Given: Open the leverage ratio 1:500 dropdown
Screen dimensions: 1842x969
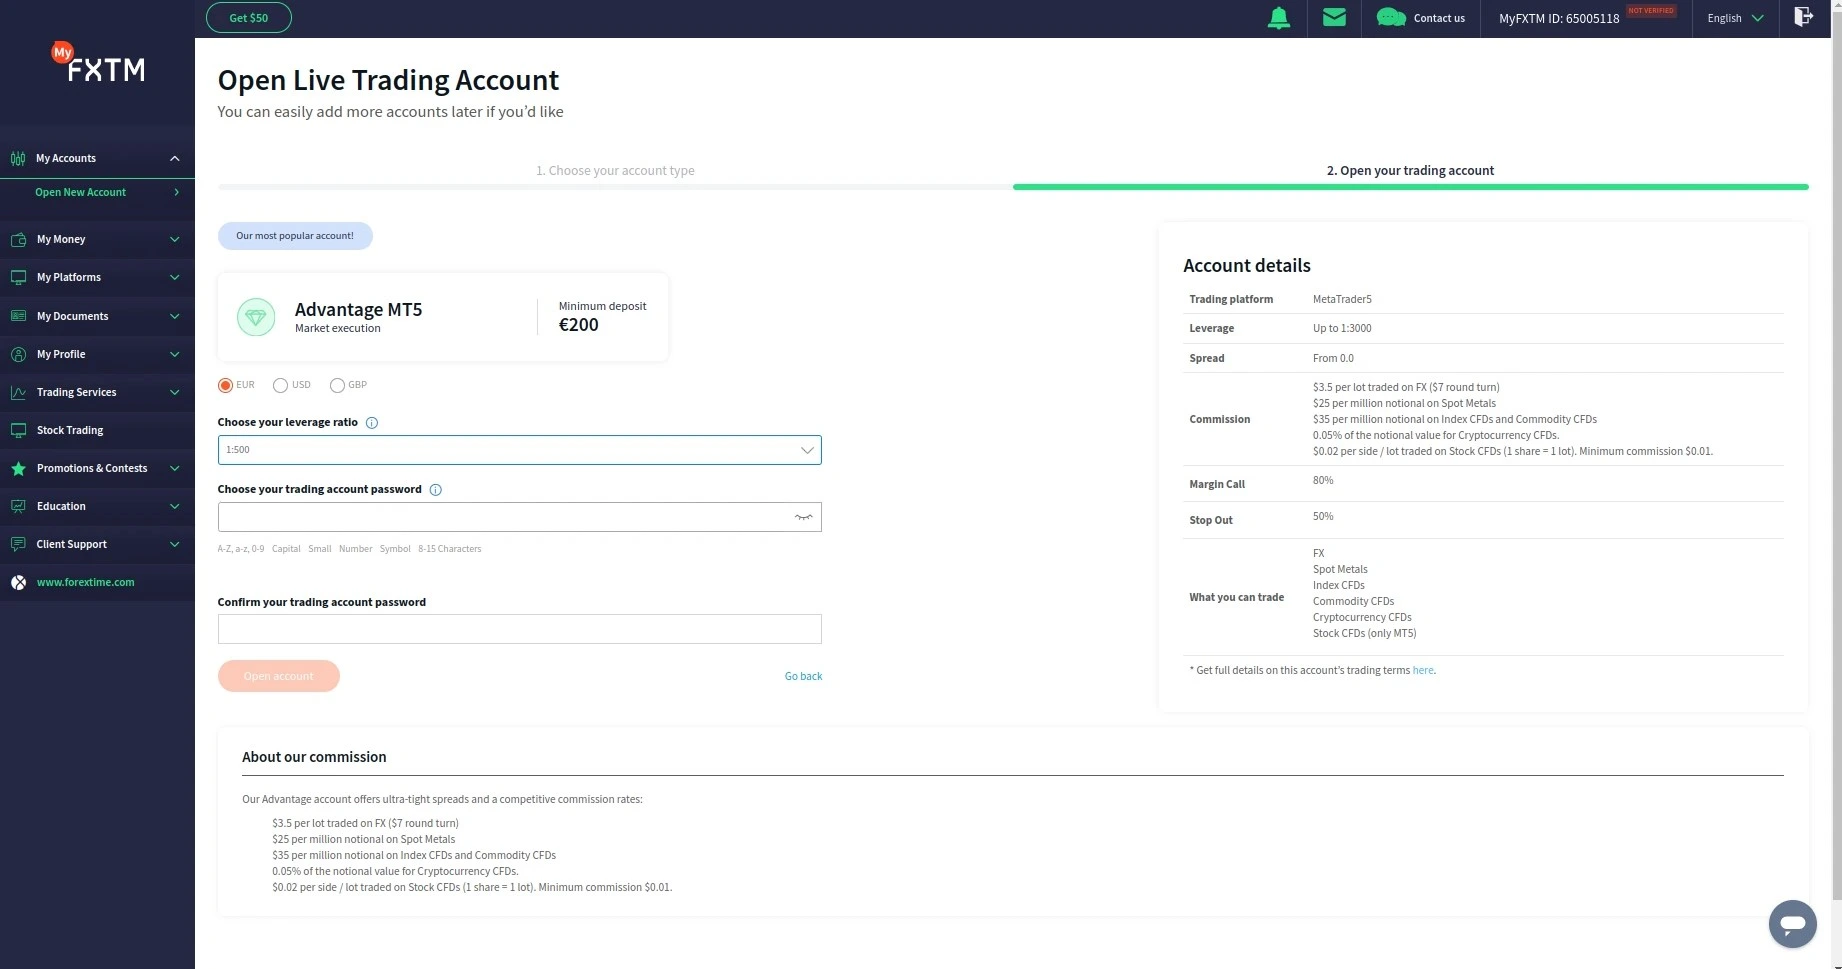Looking at the screenshot, I should [x=519, y=450].
